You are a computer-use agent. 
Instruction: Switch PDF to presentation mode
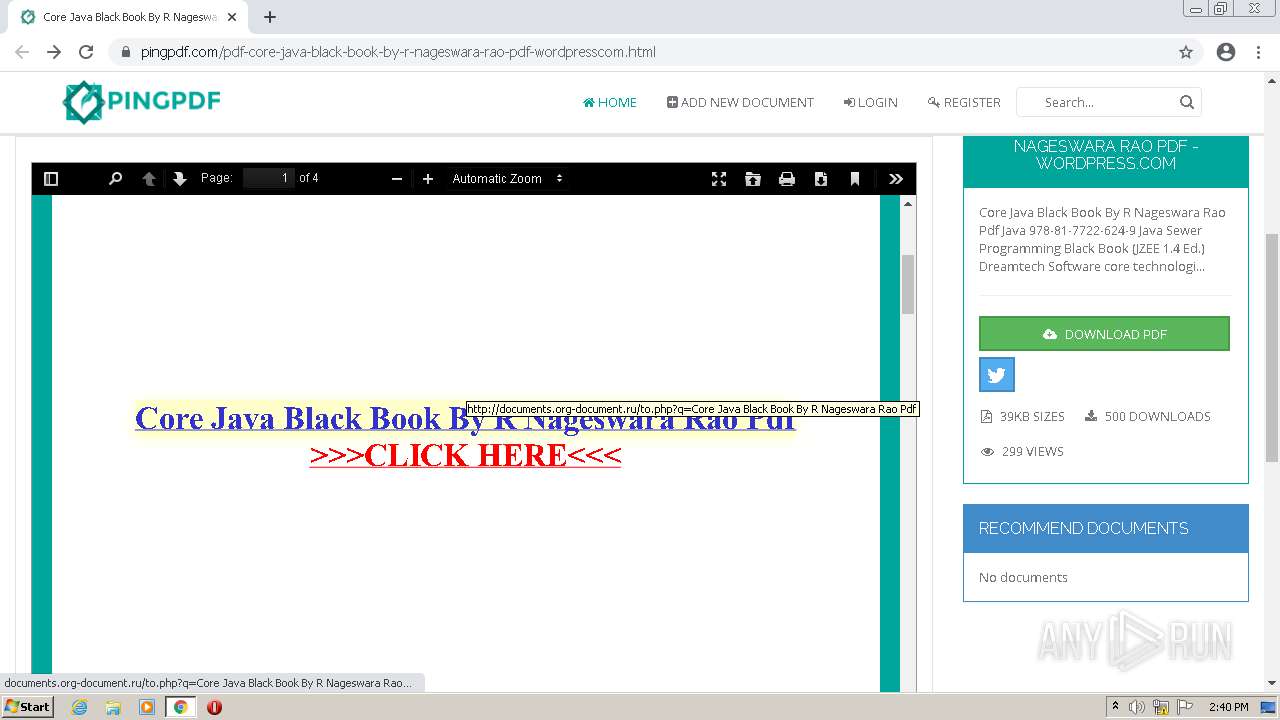coord(719,179)
